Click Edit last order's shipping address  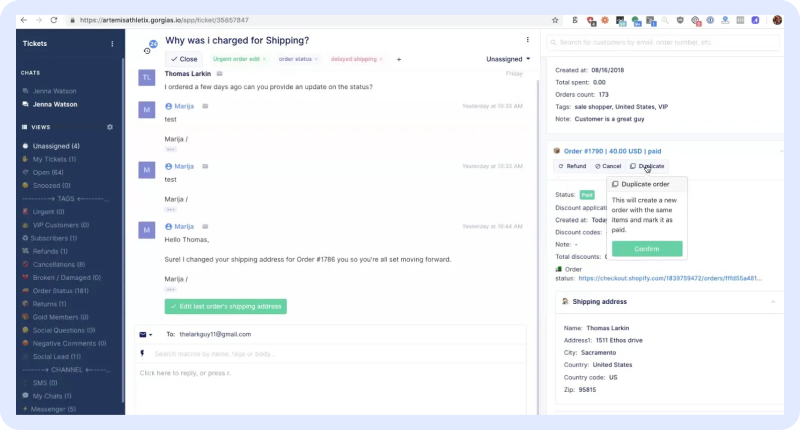(x=226, y=307)
